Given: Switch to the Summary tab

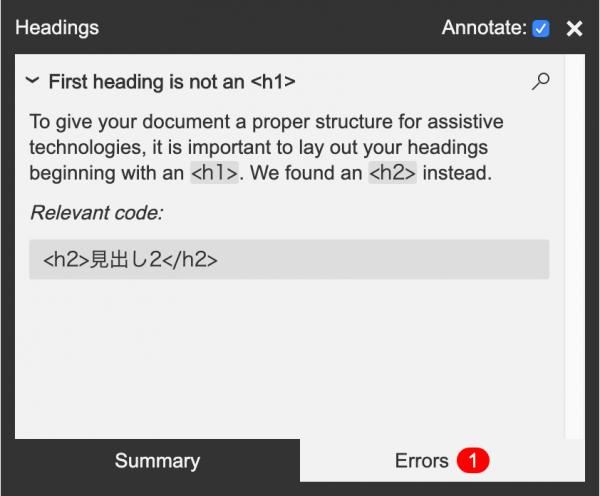Looking at the screenshot, I should point(157,460).
